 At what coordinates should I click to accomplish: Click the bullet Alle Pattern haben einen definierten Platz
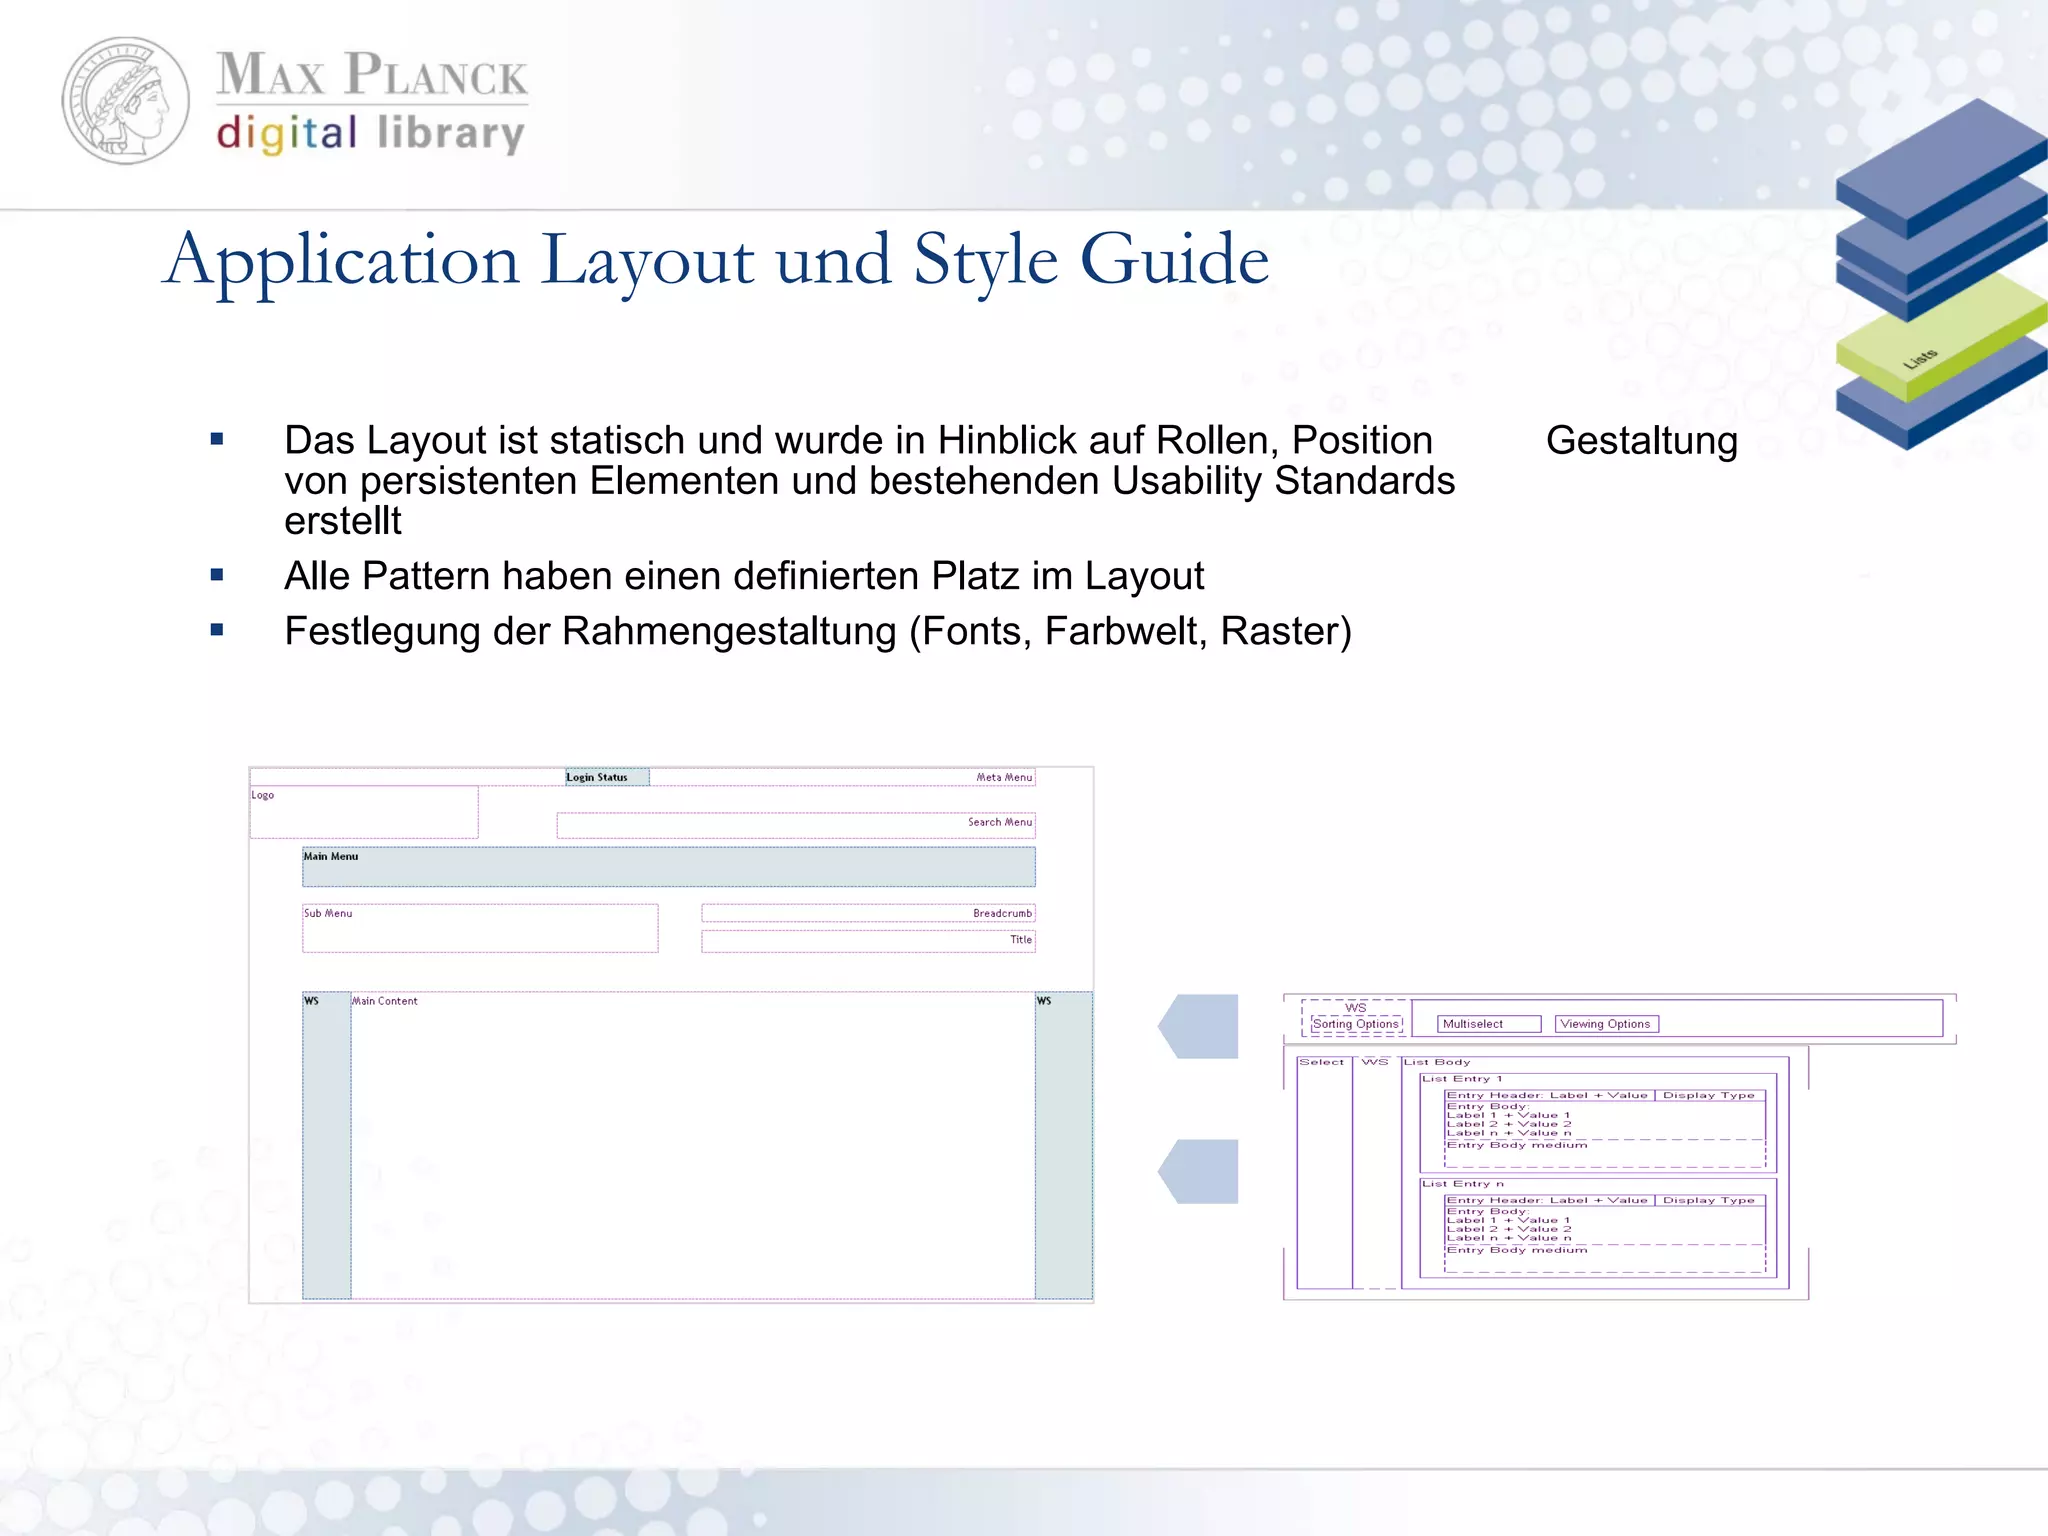click(744, 576)
